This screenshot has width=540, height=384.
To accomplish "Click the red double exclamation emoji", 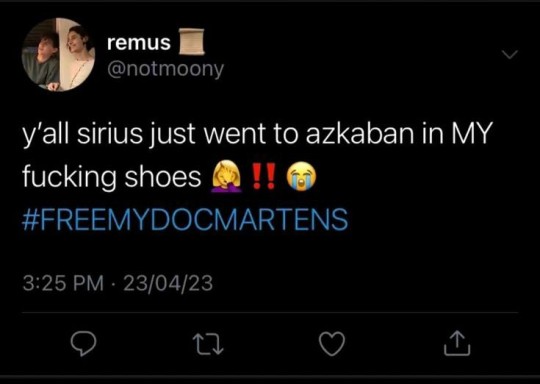I will (x=264, y=176).
